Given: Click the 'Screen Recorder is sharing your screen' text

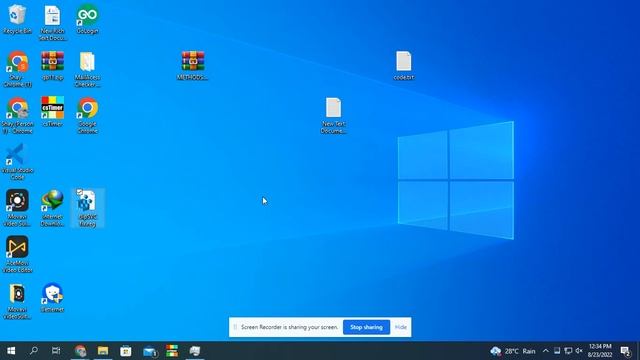Looking at the screenshot, I should point(289,327).
